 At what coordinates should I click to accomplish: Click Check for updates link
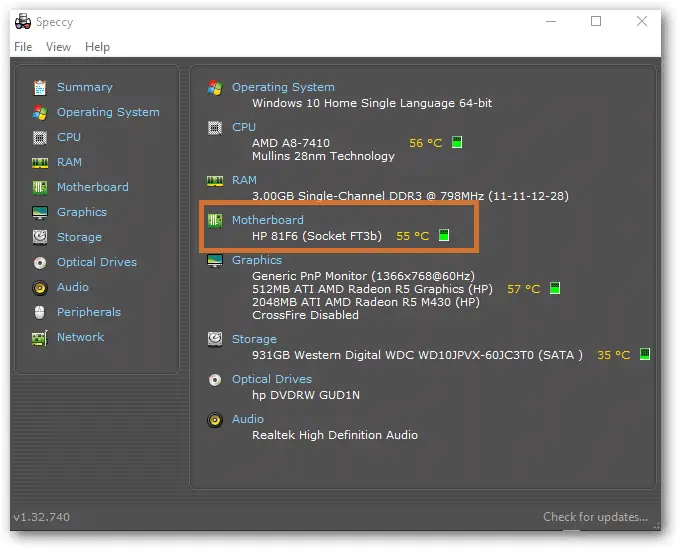click(x=595, y=517)
